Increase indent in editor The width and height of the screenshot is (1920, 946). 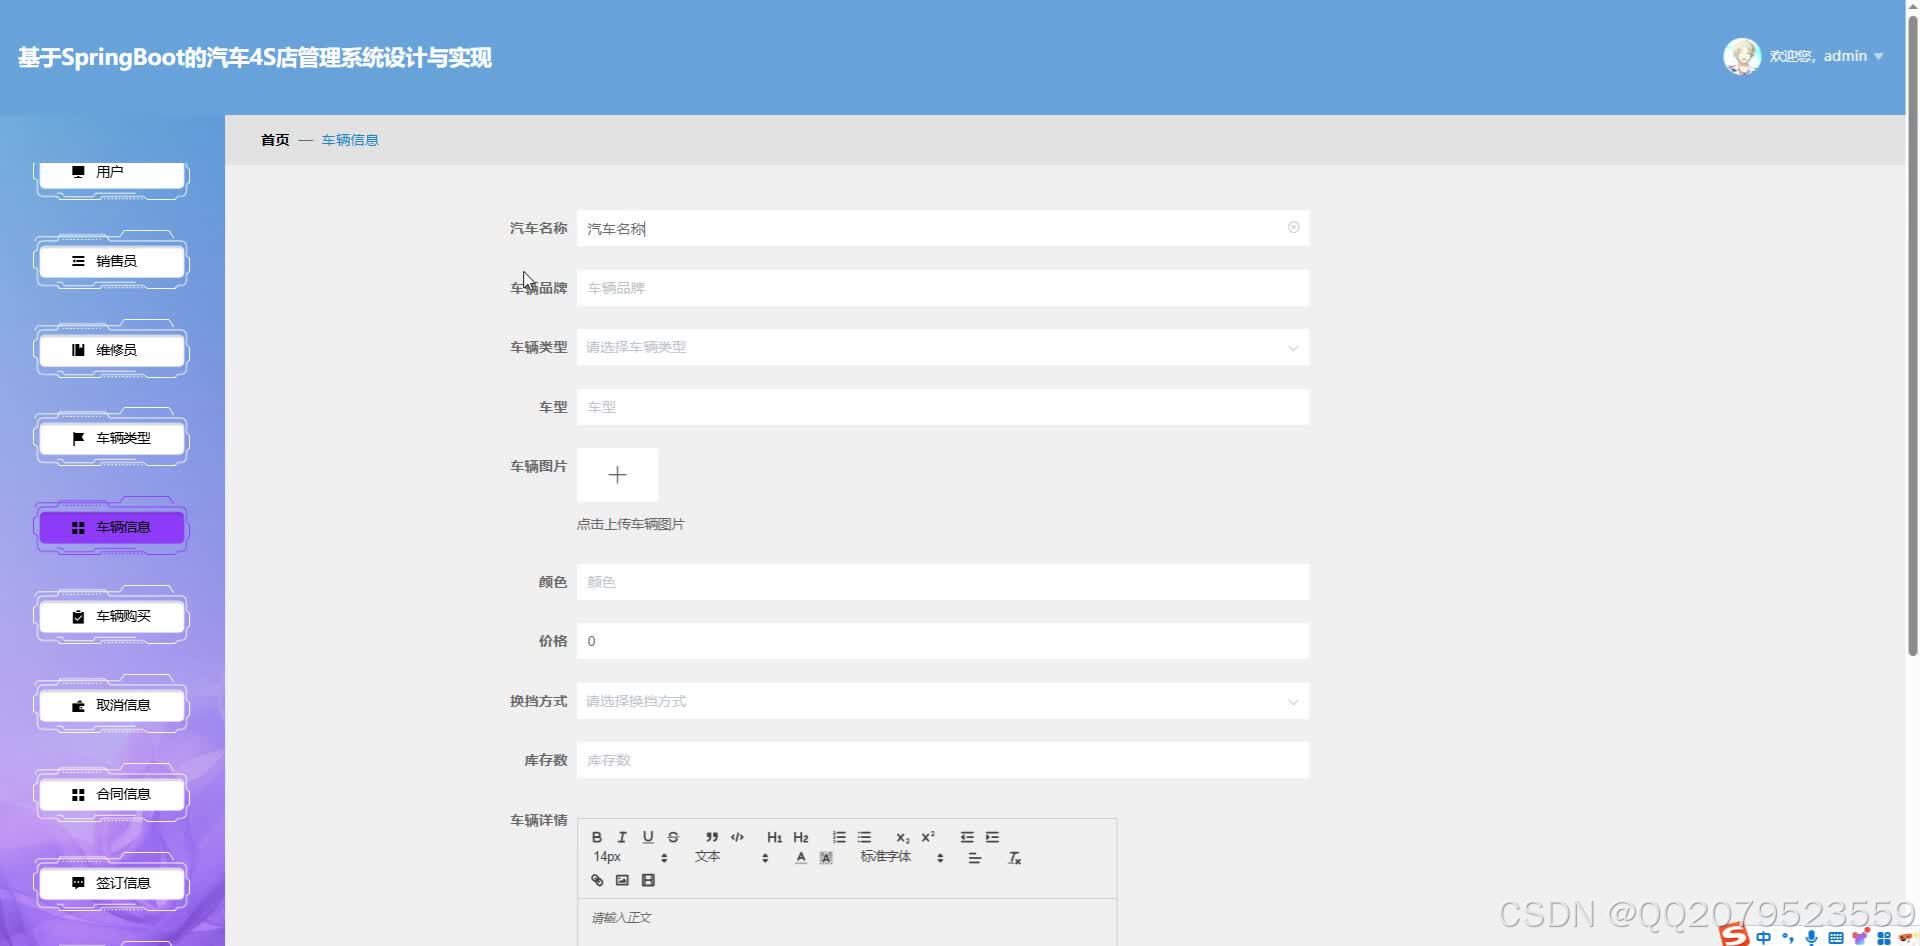pos(992,837)
